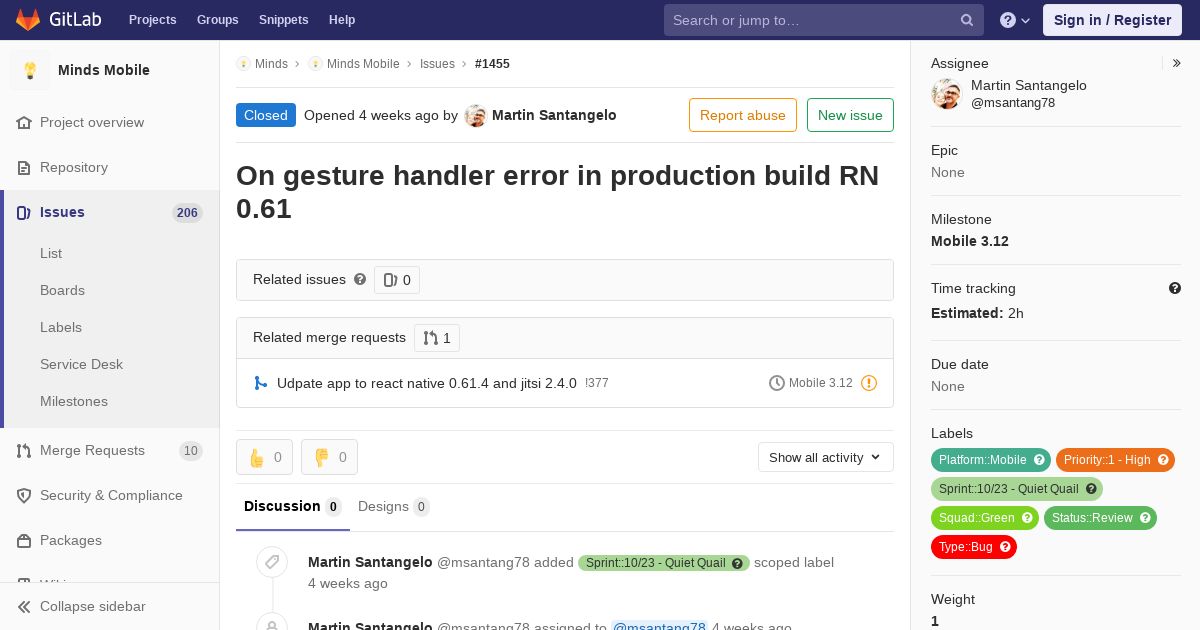1200x630 pixels.
Task: Toggle Collapse sidebar at bottom left
Action: tap(82, 606)
